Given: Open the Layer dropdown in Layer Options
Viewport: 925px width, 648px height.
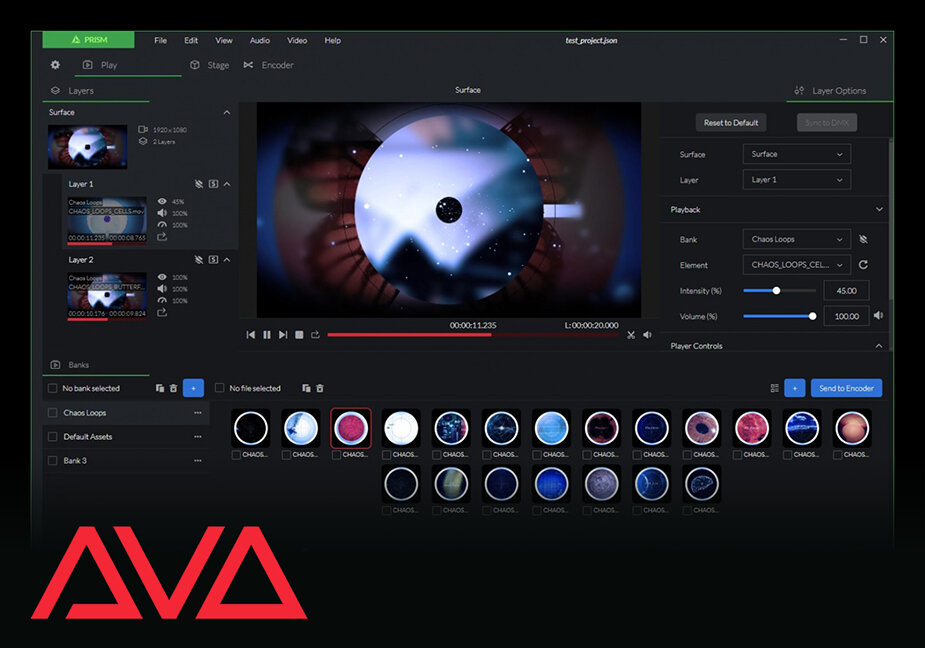Looking at the screenshot, I should point(796,180).
